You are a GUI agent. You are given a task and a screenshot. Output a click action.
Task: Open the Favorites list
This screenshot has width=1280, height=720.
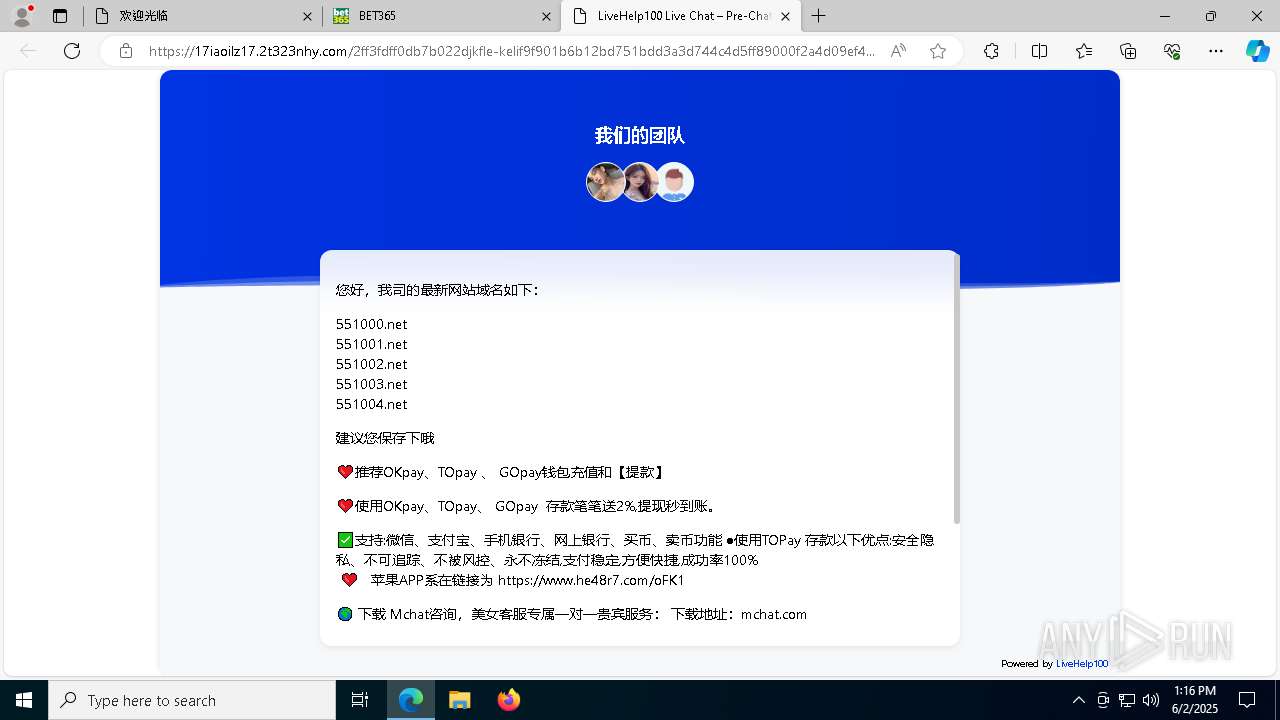pos(1084,51)
